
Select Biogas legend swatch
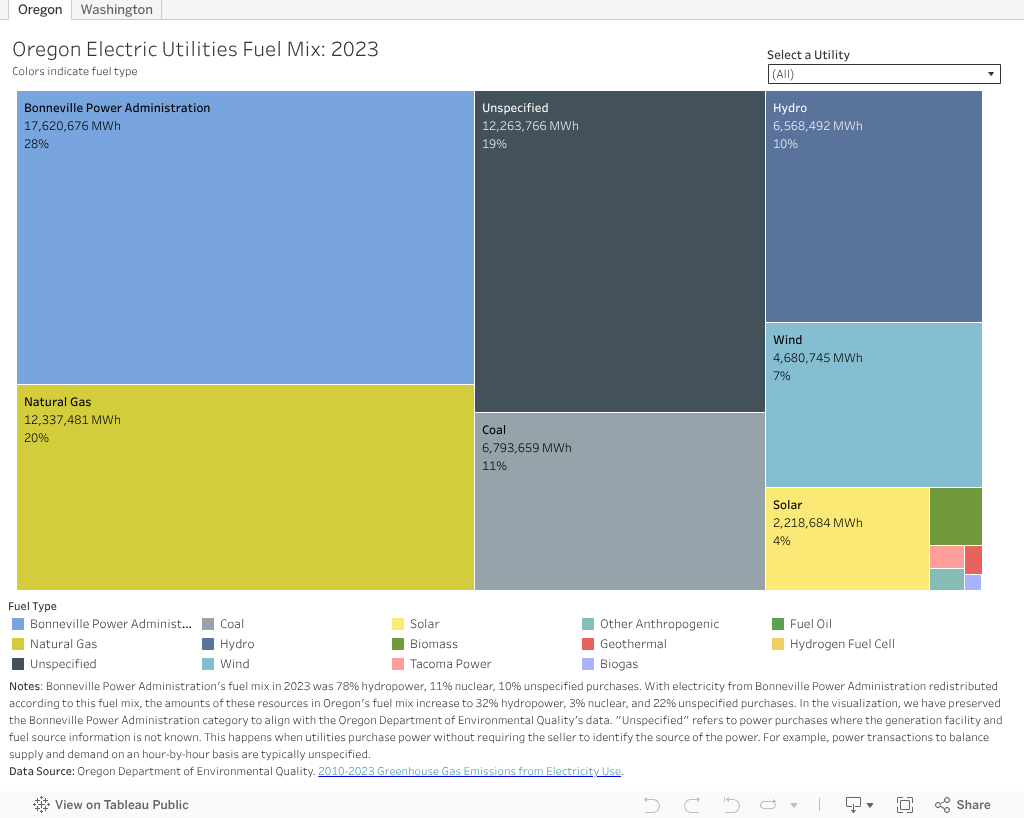point(588,664)
